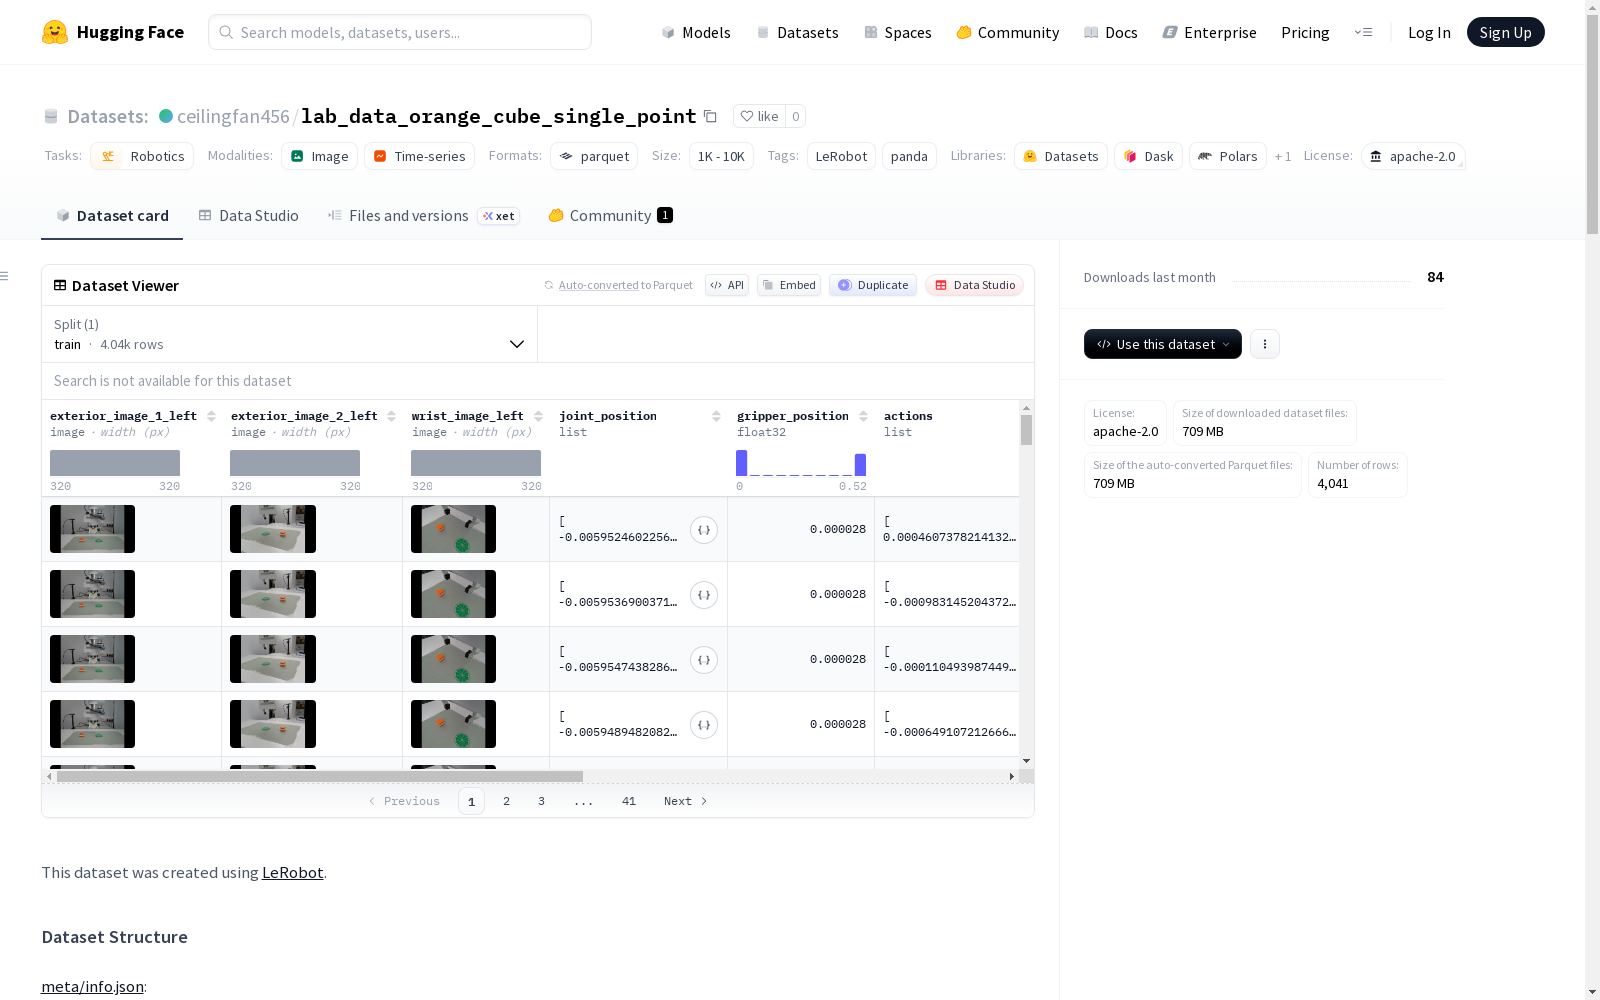Jump to page 41 of the table

coord(629,801)
